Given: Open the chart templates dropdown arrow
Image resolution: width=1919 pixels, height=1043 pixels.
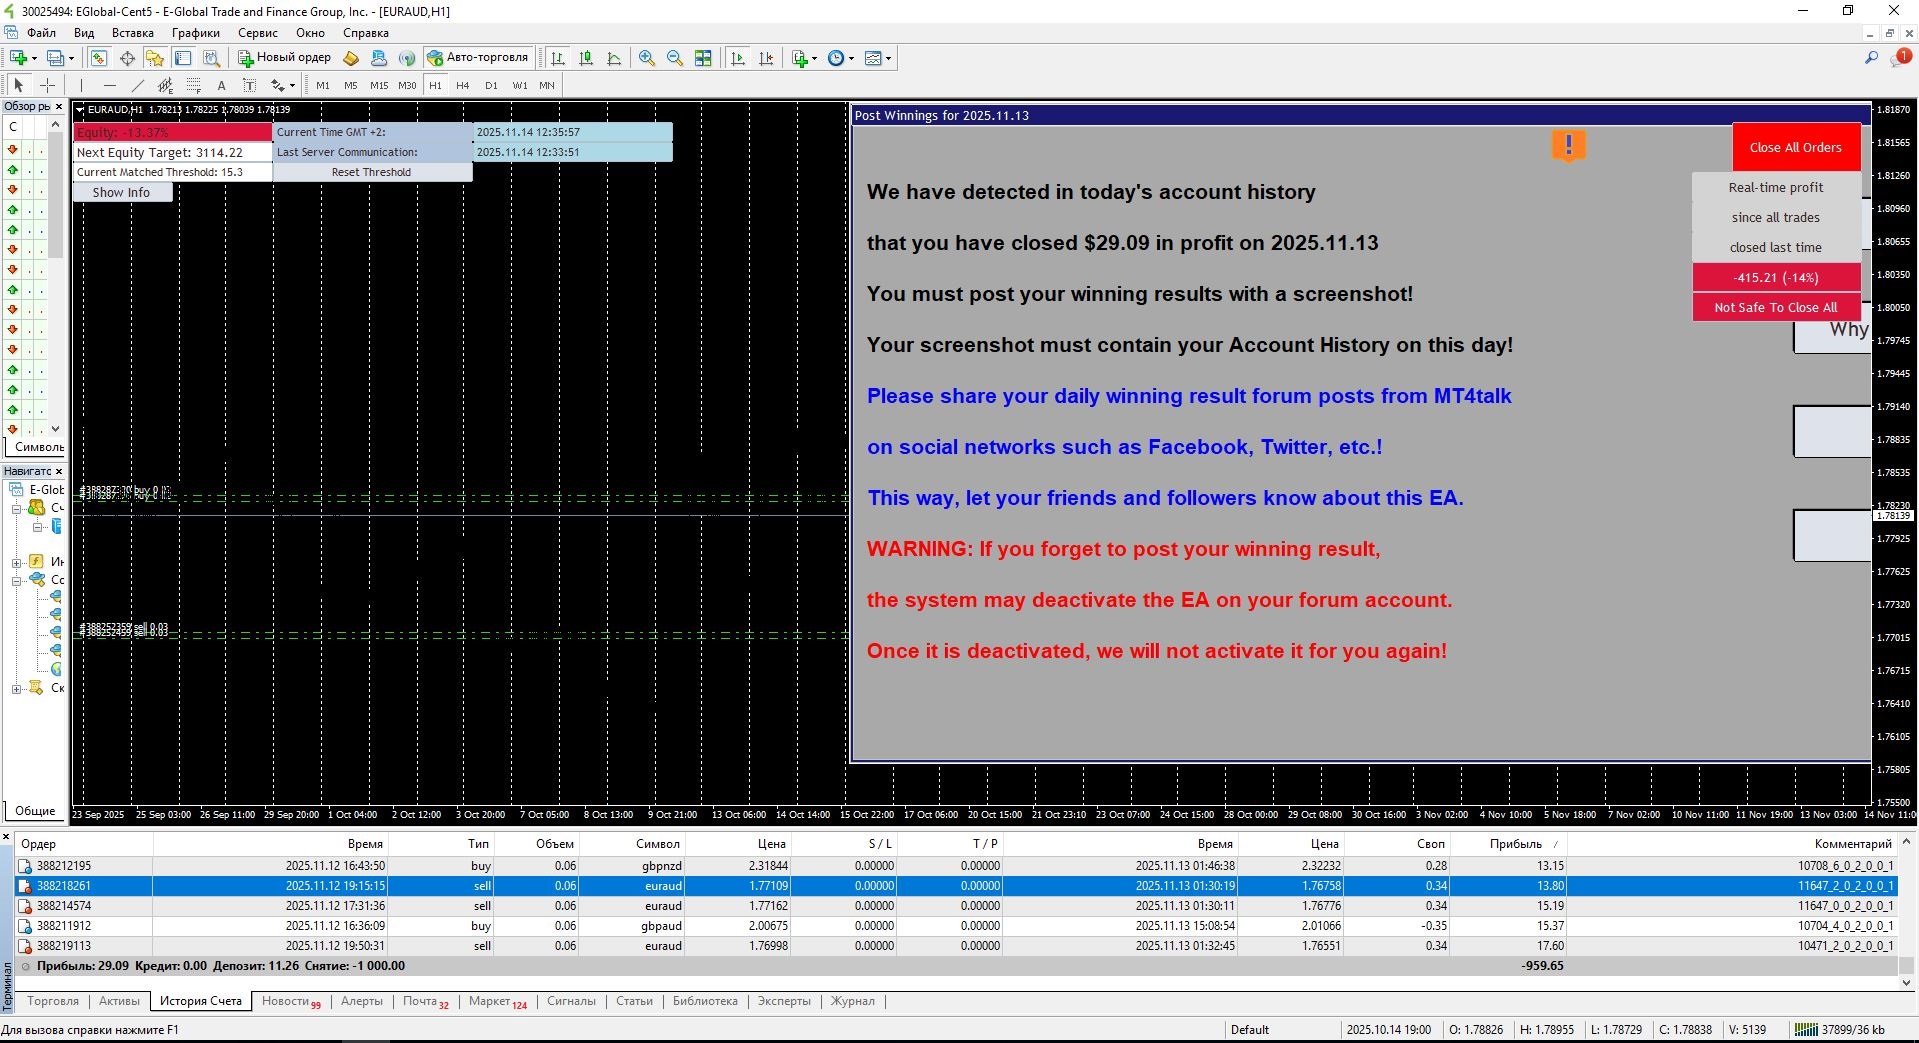Looking at the screenshot, I should 888,58.
